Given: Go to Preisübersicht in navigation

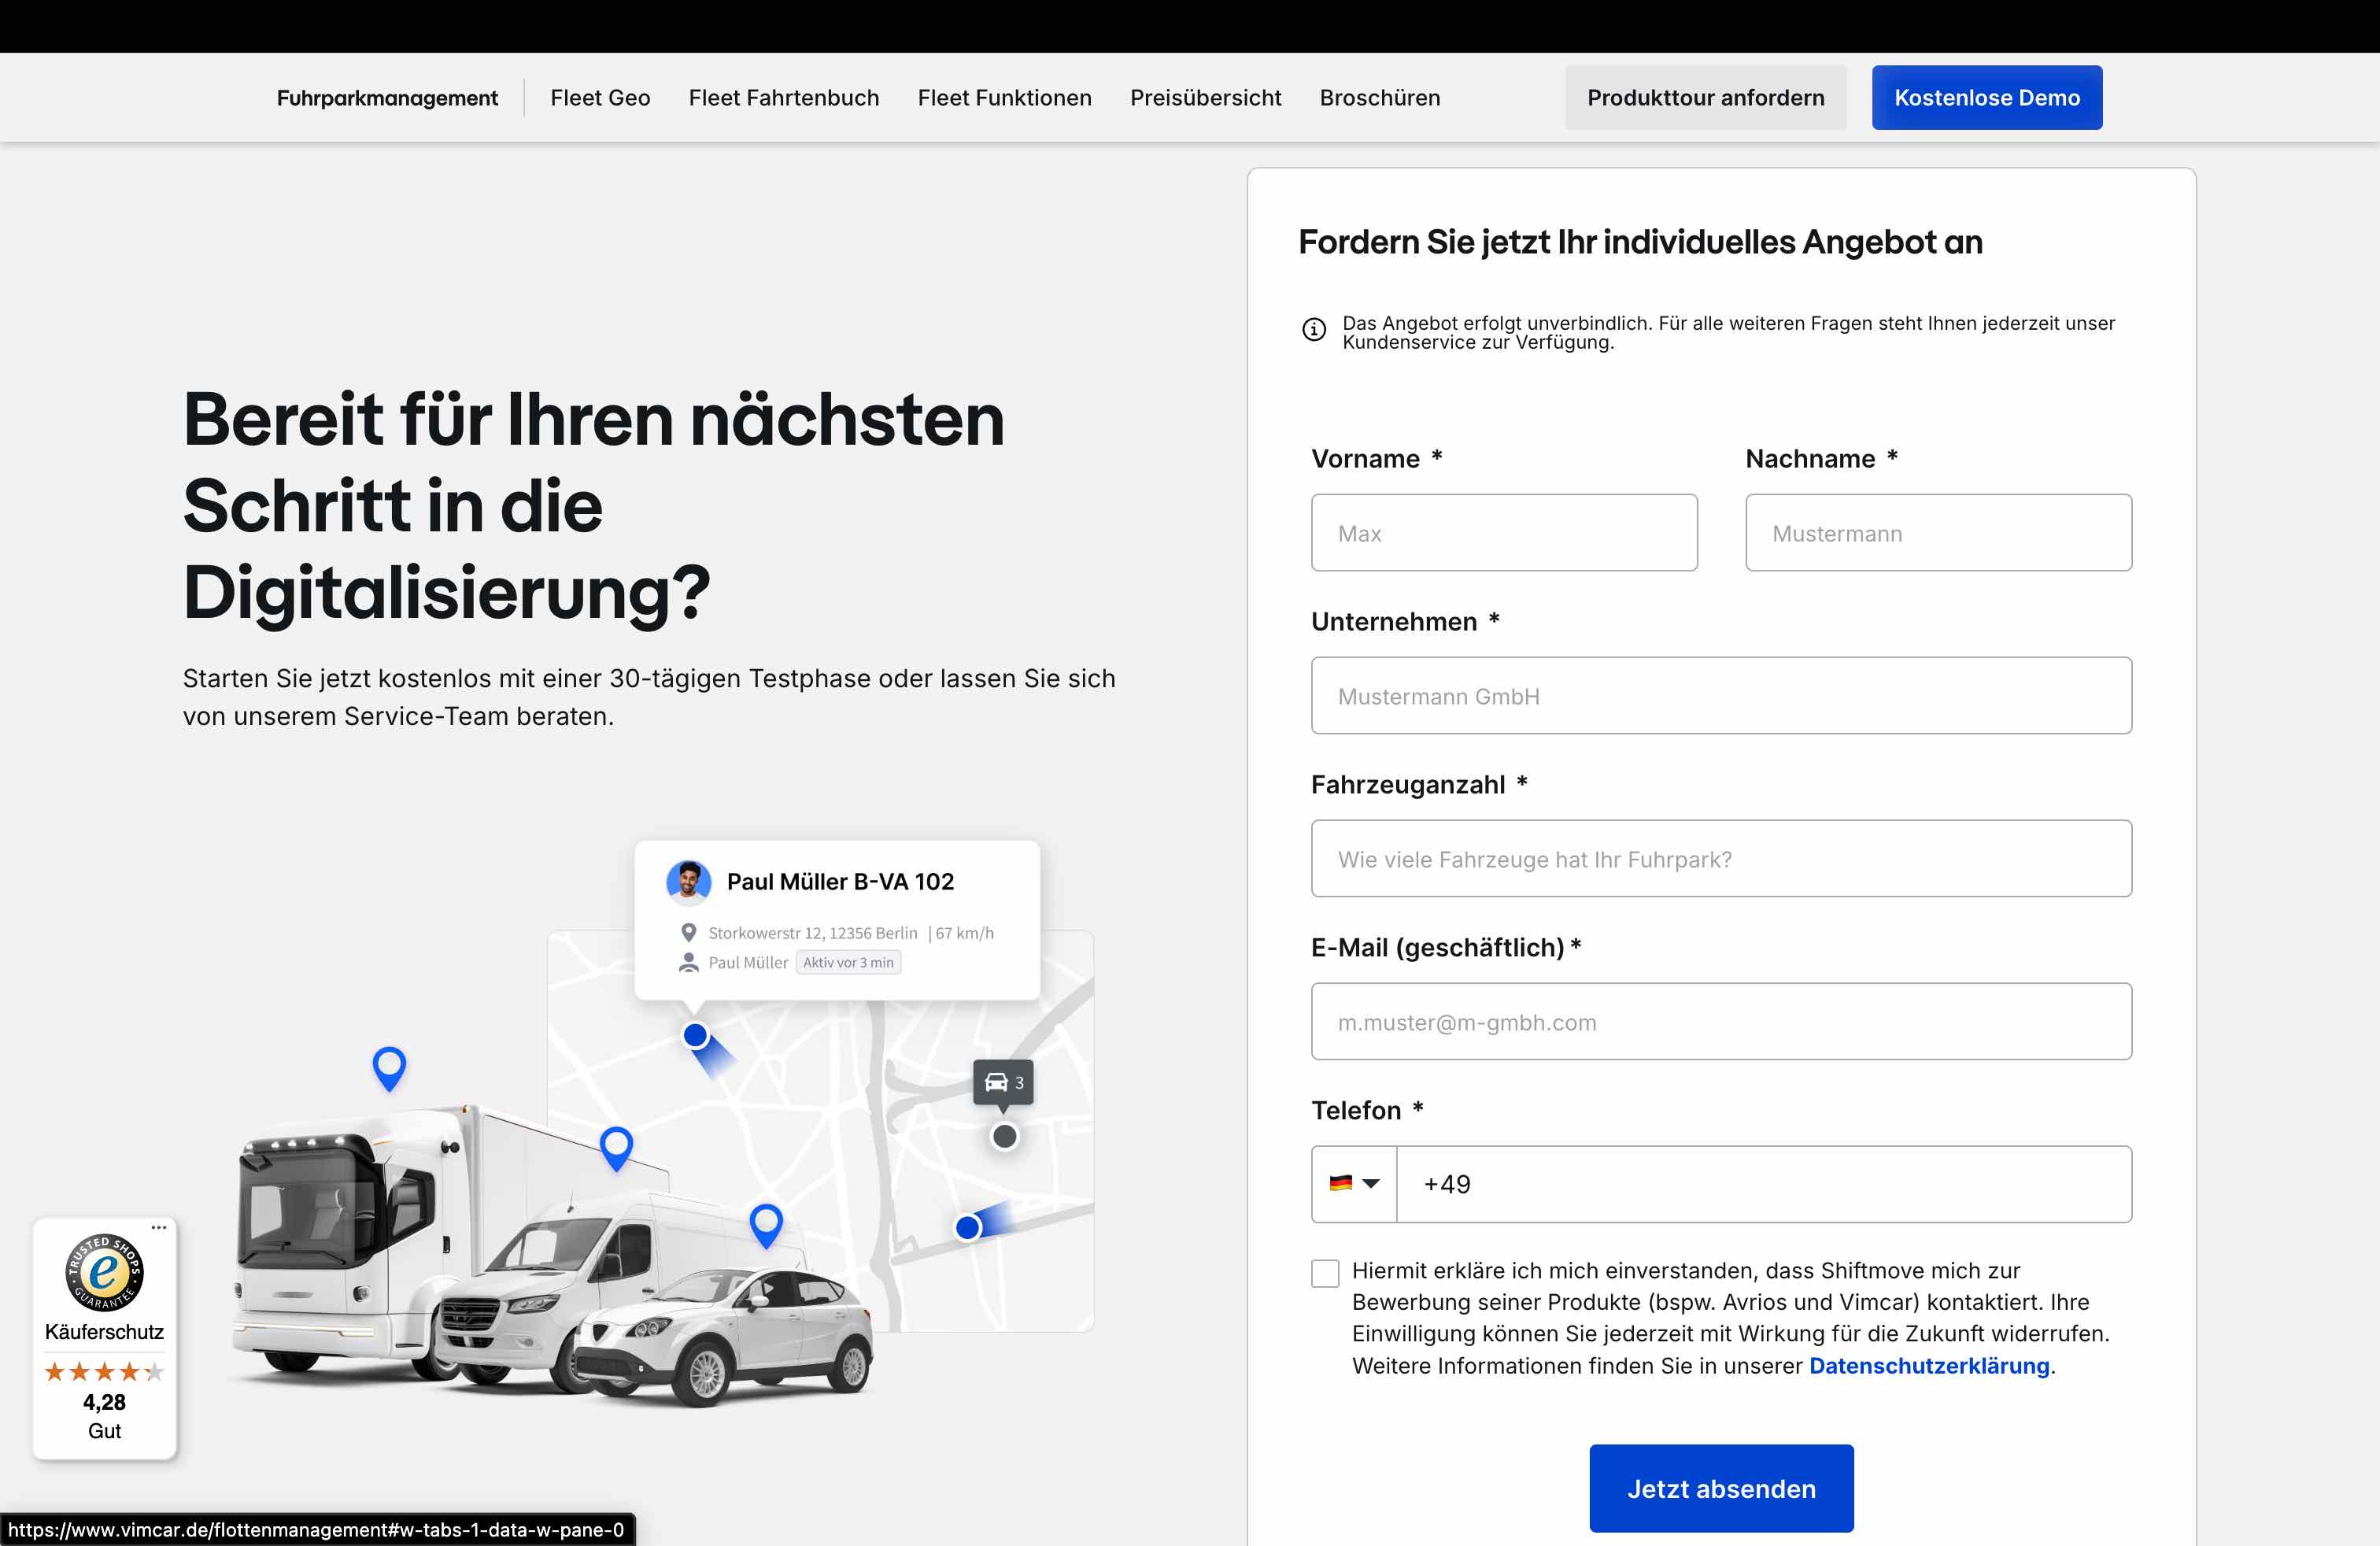Looking at the screenshot, I should click(x=1205, y=98).
